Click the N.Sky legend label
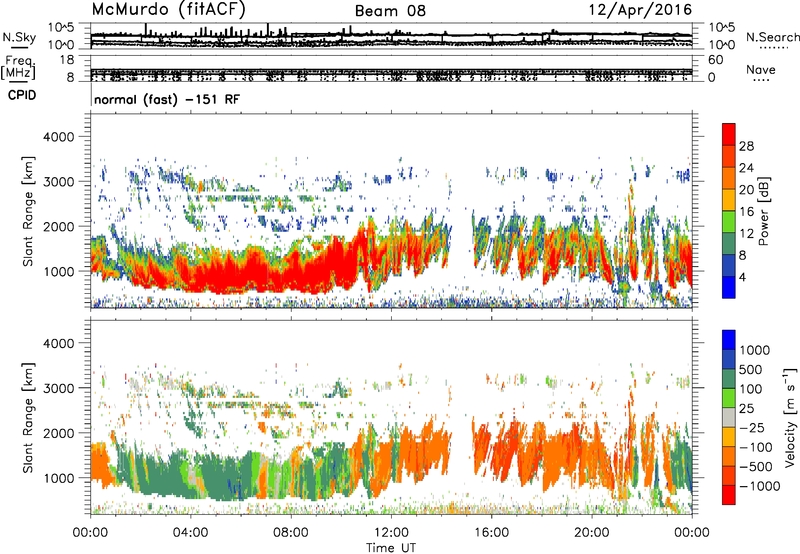This screenshot has height=554, width=800. tap(19, 37)
